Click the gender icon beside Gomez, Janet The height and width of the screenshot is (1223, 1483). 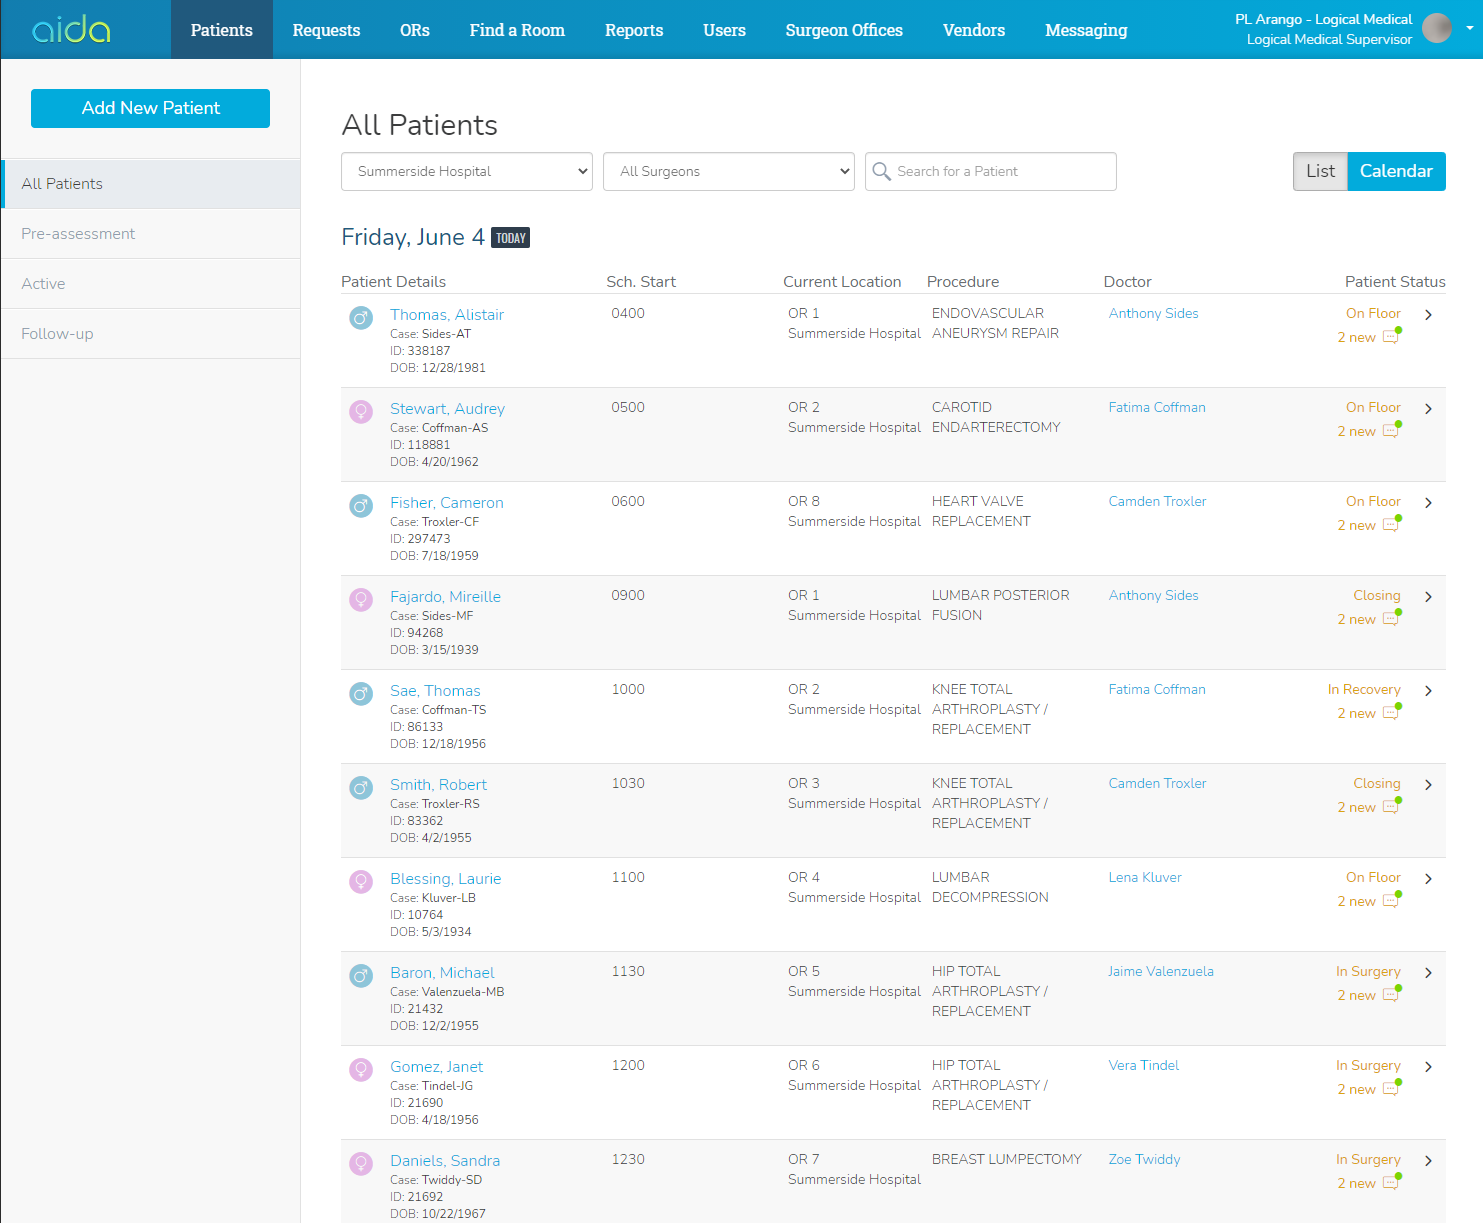pyautogui.click(x=360, y=1070)
